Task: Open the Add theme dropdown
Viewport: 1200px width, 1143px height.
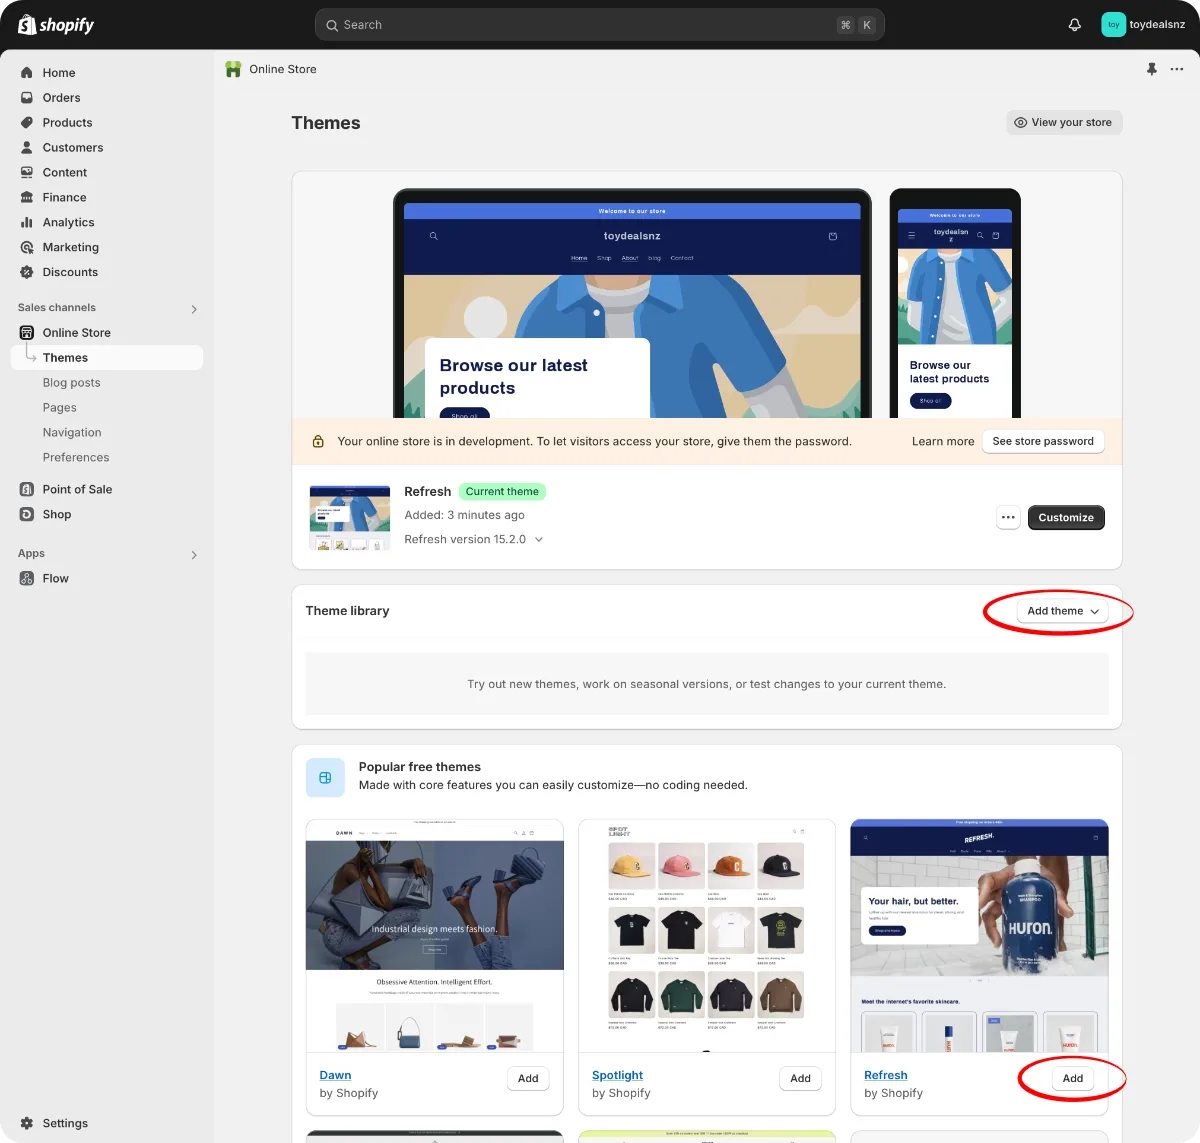Action: [1063, 611]
